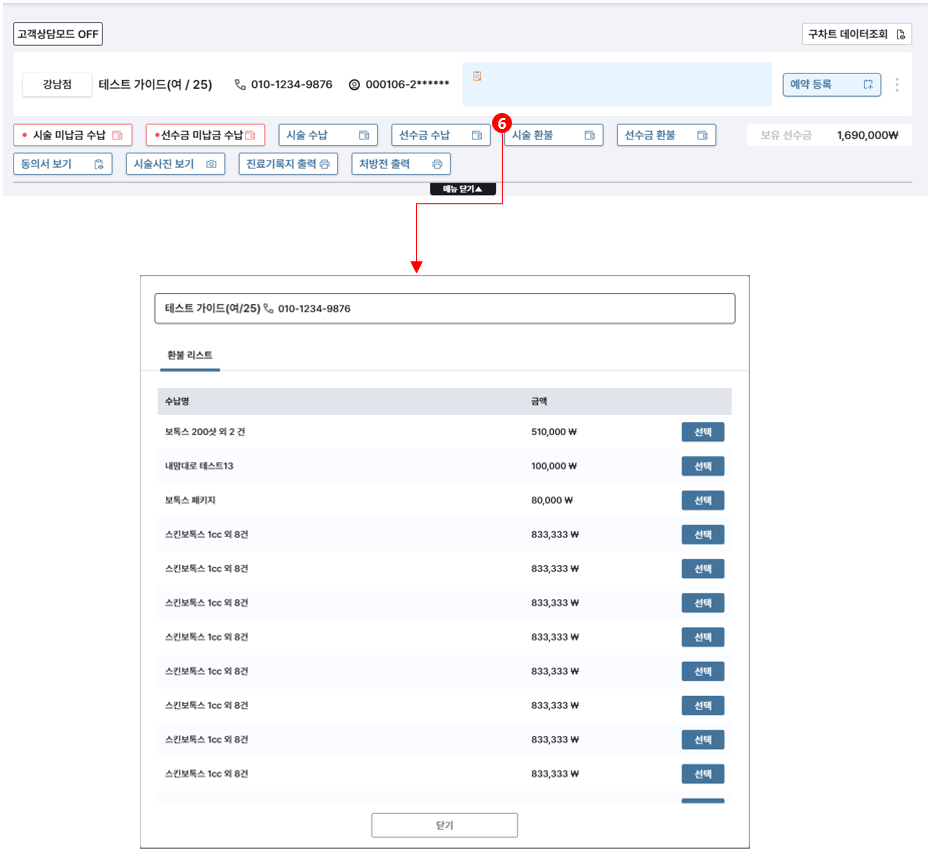Screen dimensions: 933x854
Task: Click the blue memo field
Action: coord(616,84)
